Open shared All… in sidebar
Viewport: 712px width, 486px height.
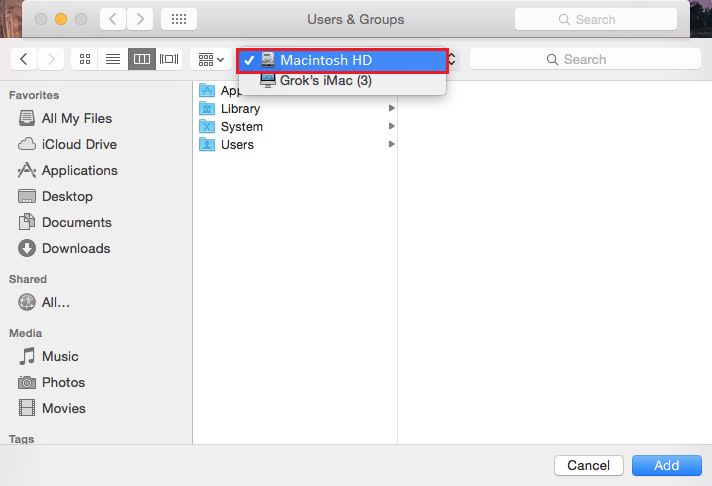44,302
